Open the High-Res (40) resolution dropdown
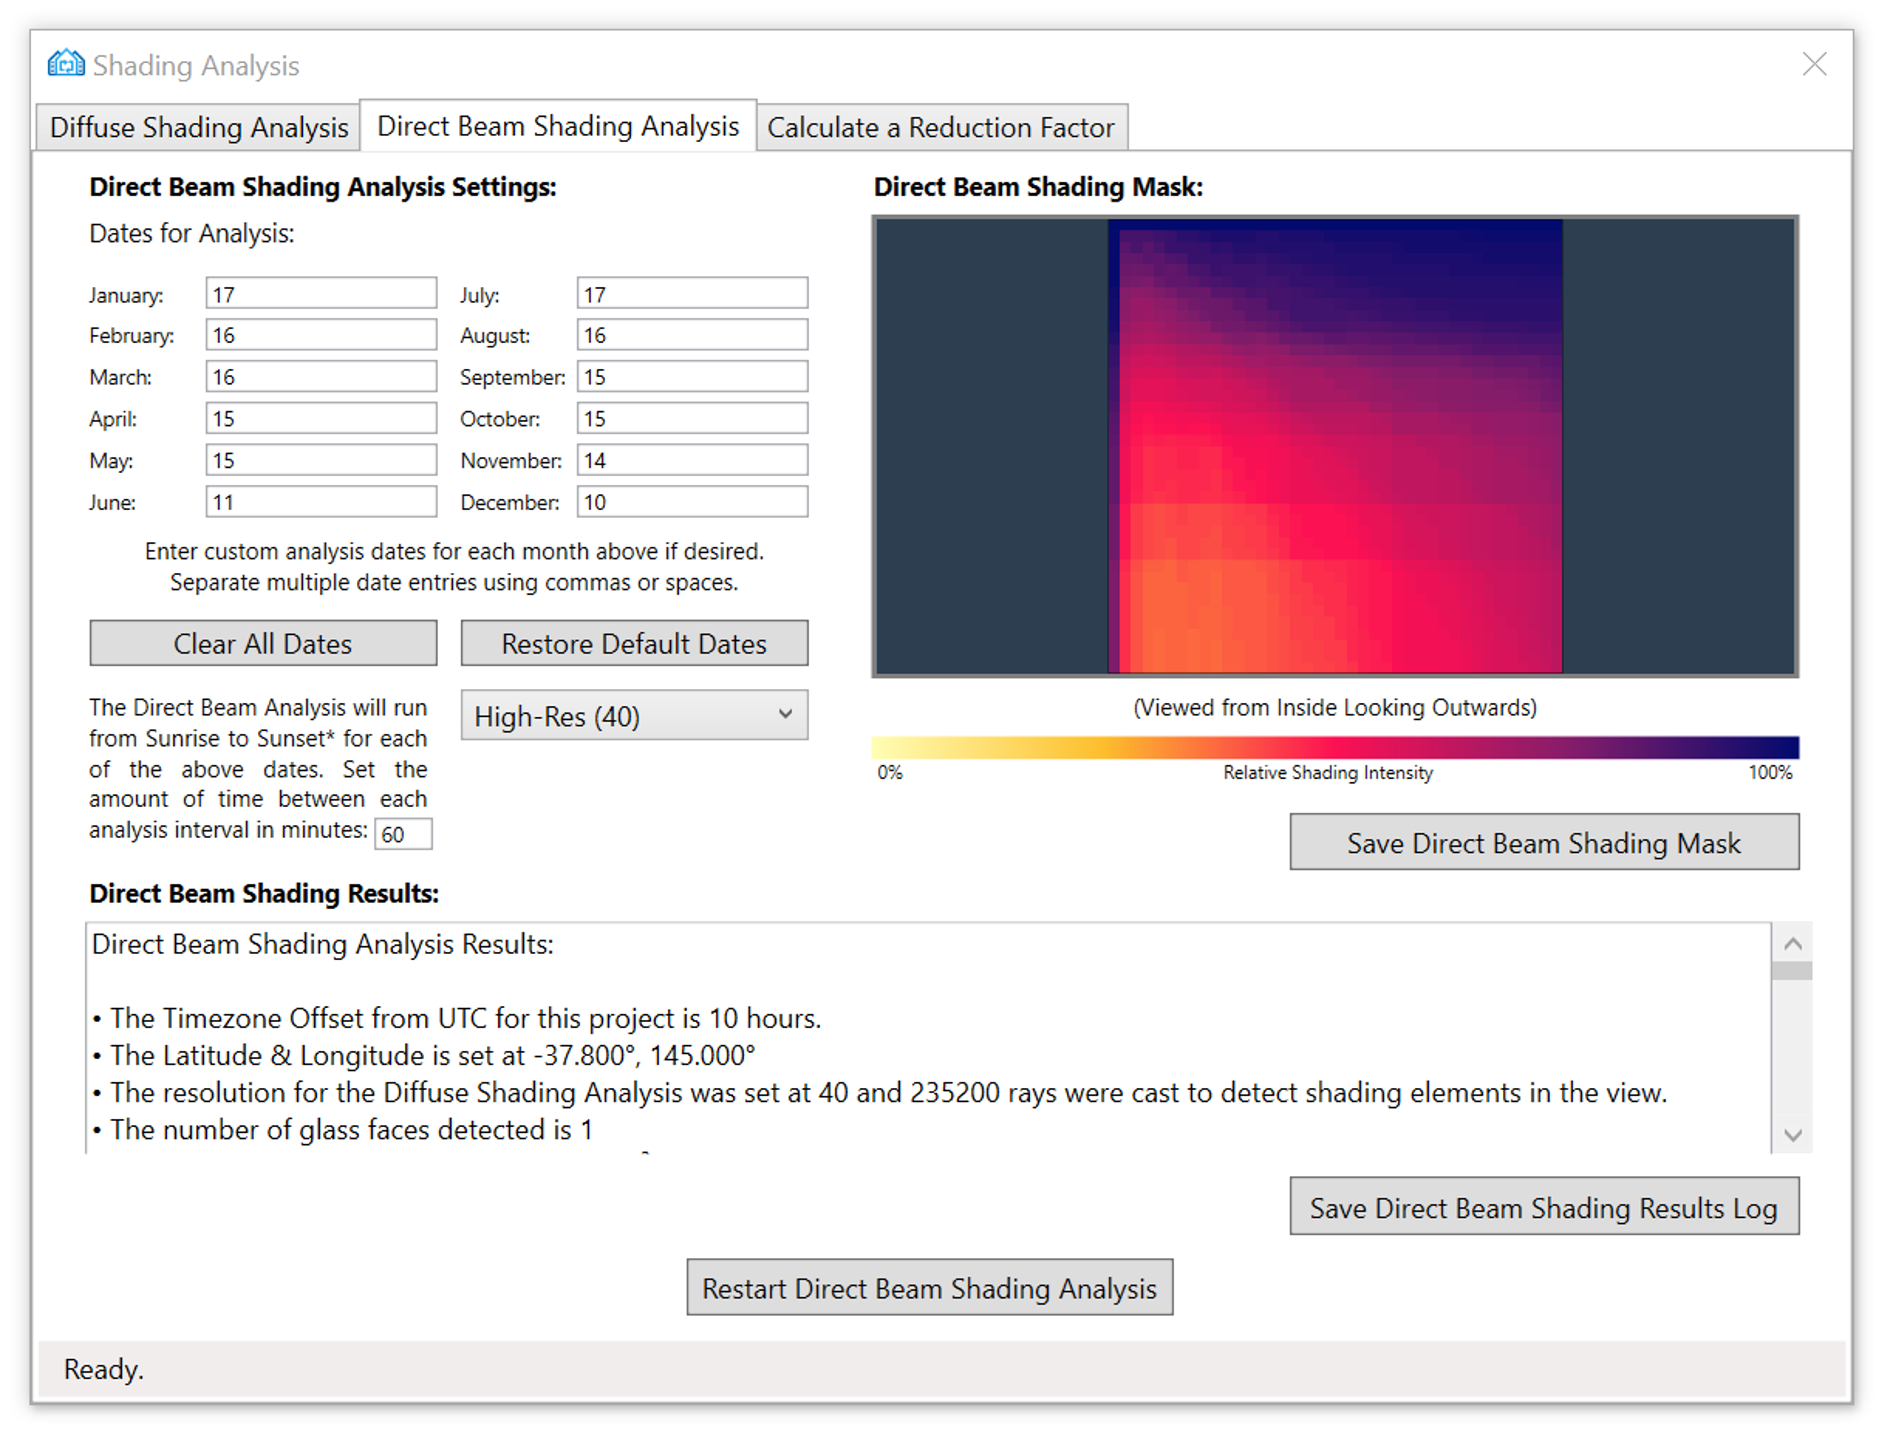This screenshot has height=1443, width=1888. (633, 715)
